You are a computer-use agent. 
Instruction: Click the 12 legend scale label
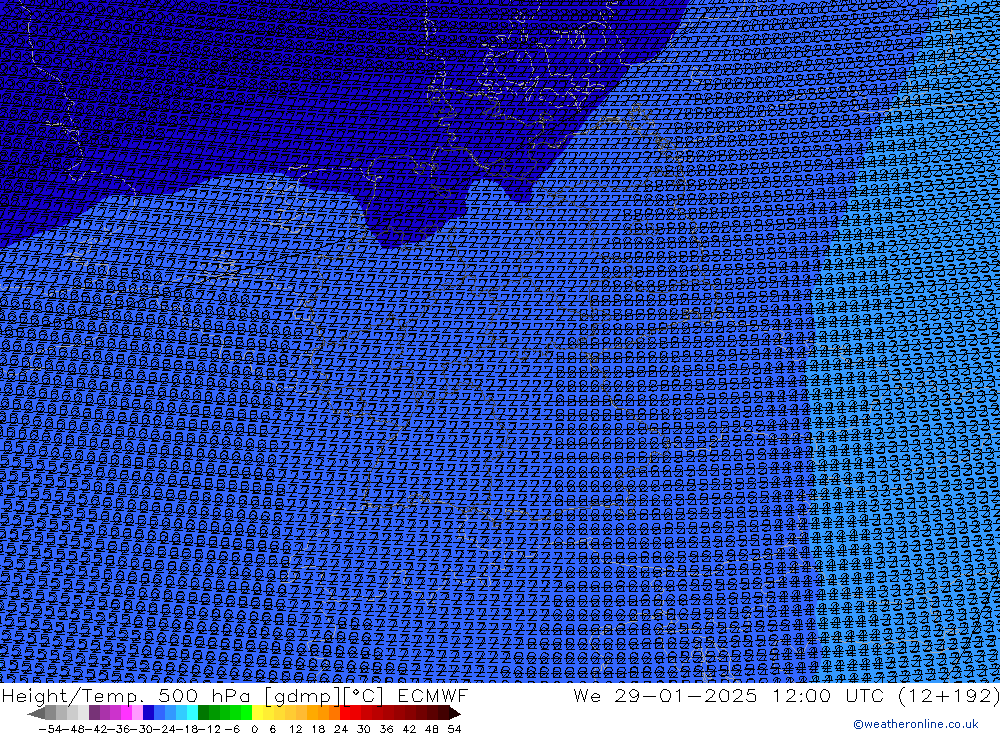(x=295, y=729)
